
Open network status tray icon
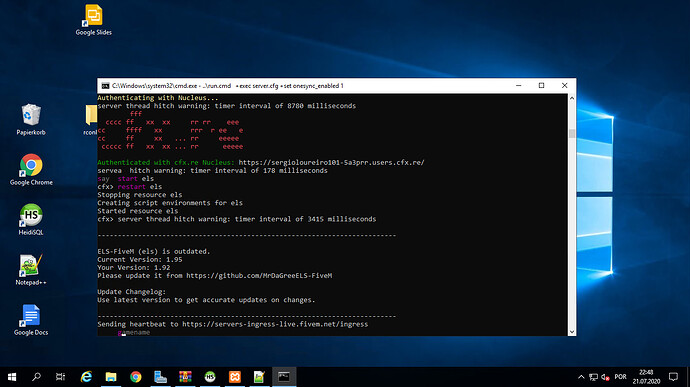click(593, 377)
